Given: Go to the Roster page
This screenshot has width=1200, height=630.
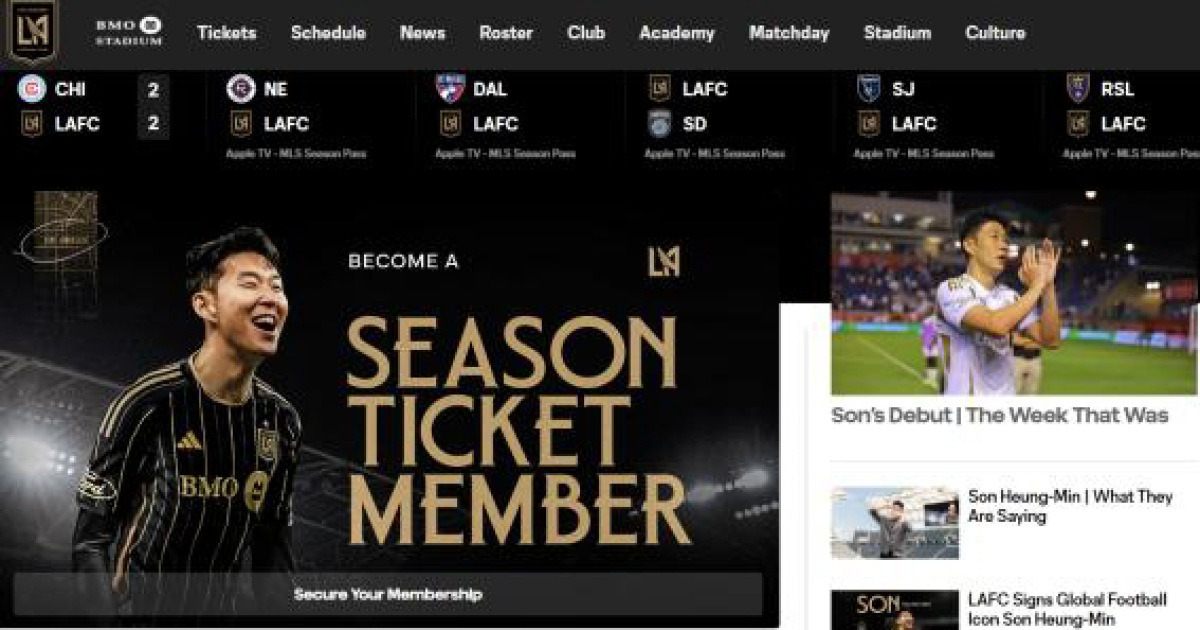Looking at the screenshot, I should pos(506,32).
